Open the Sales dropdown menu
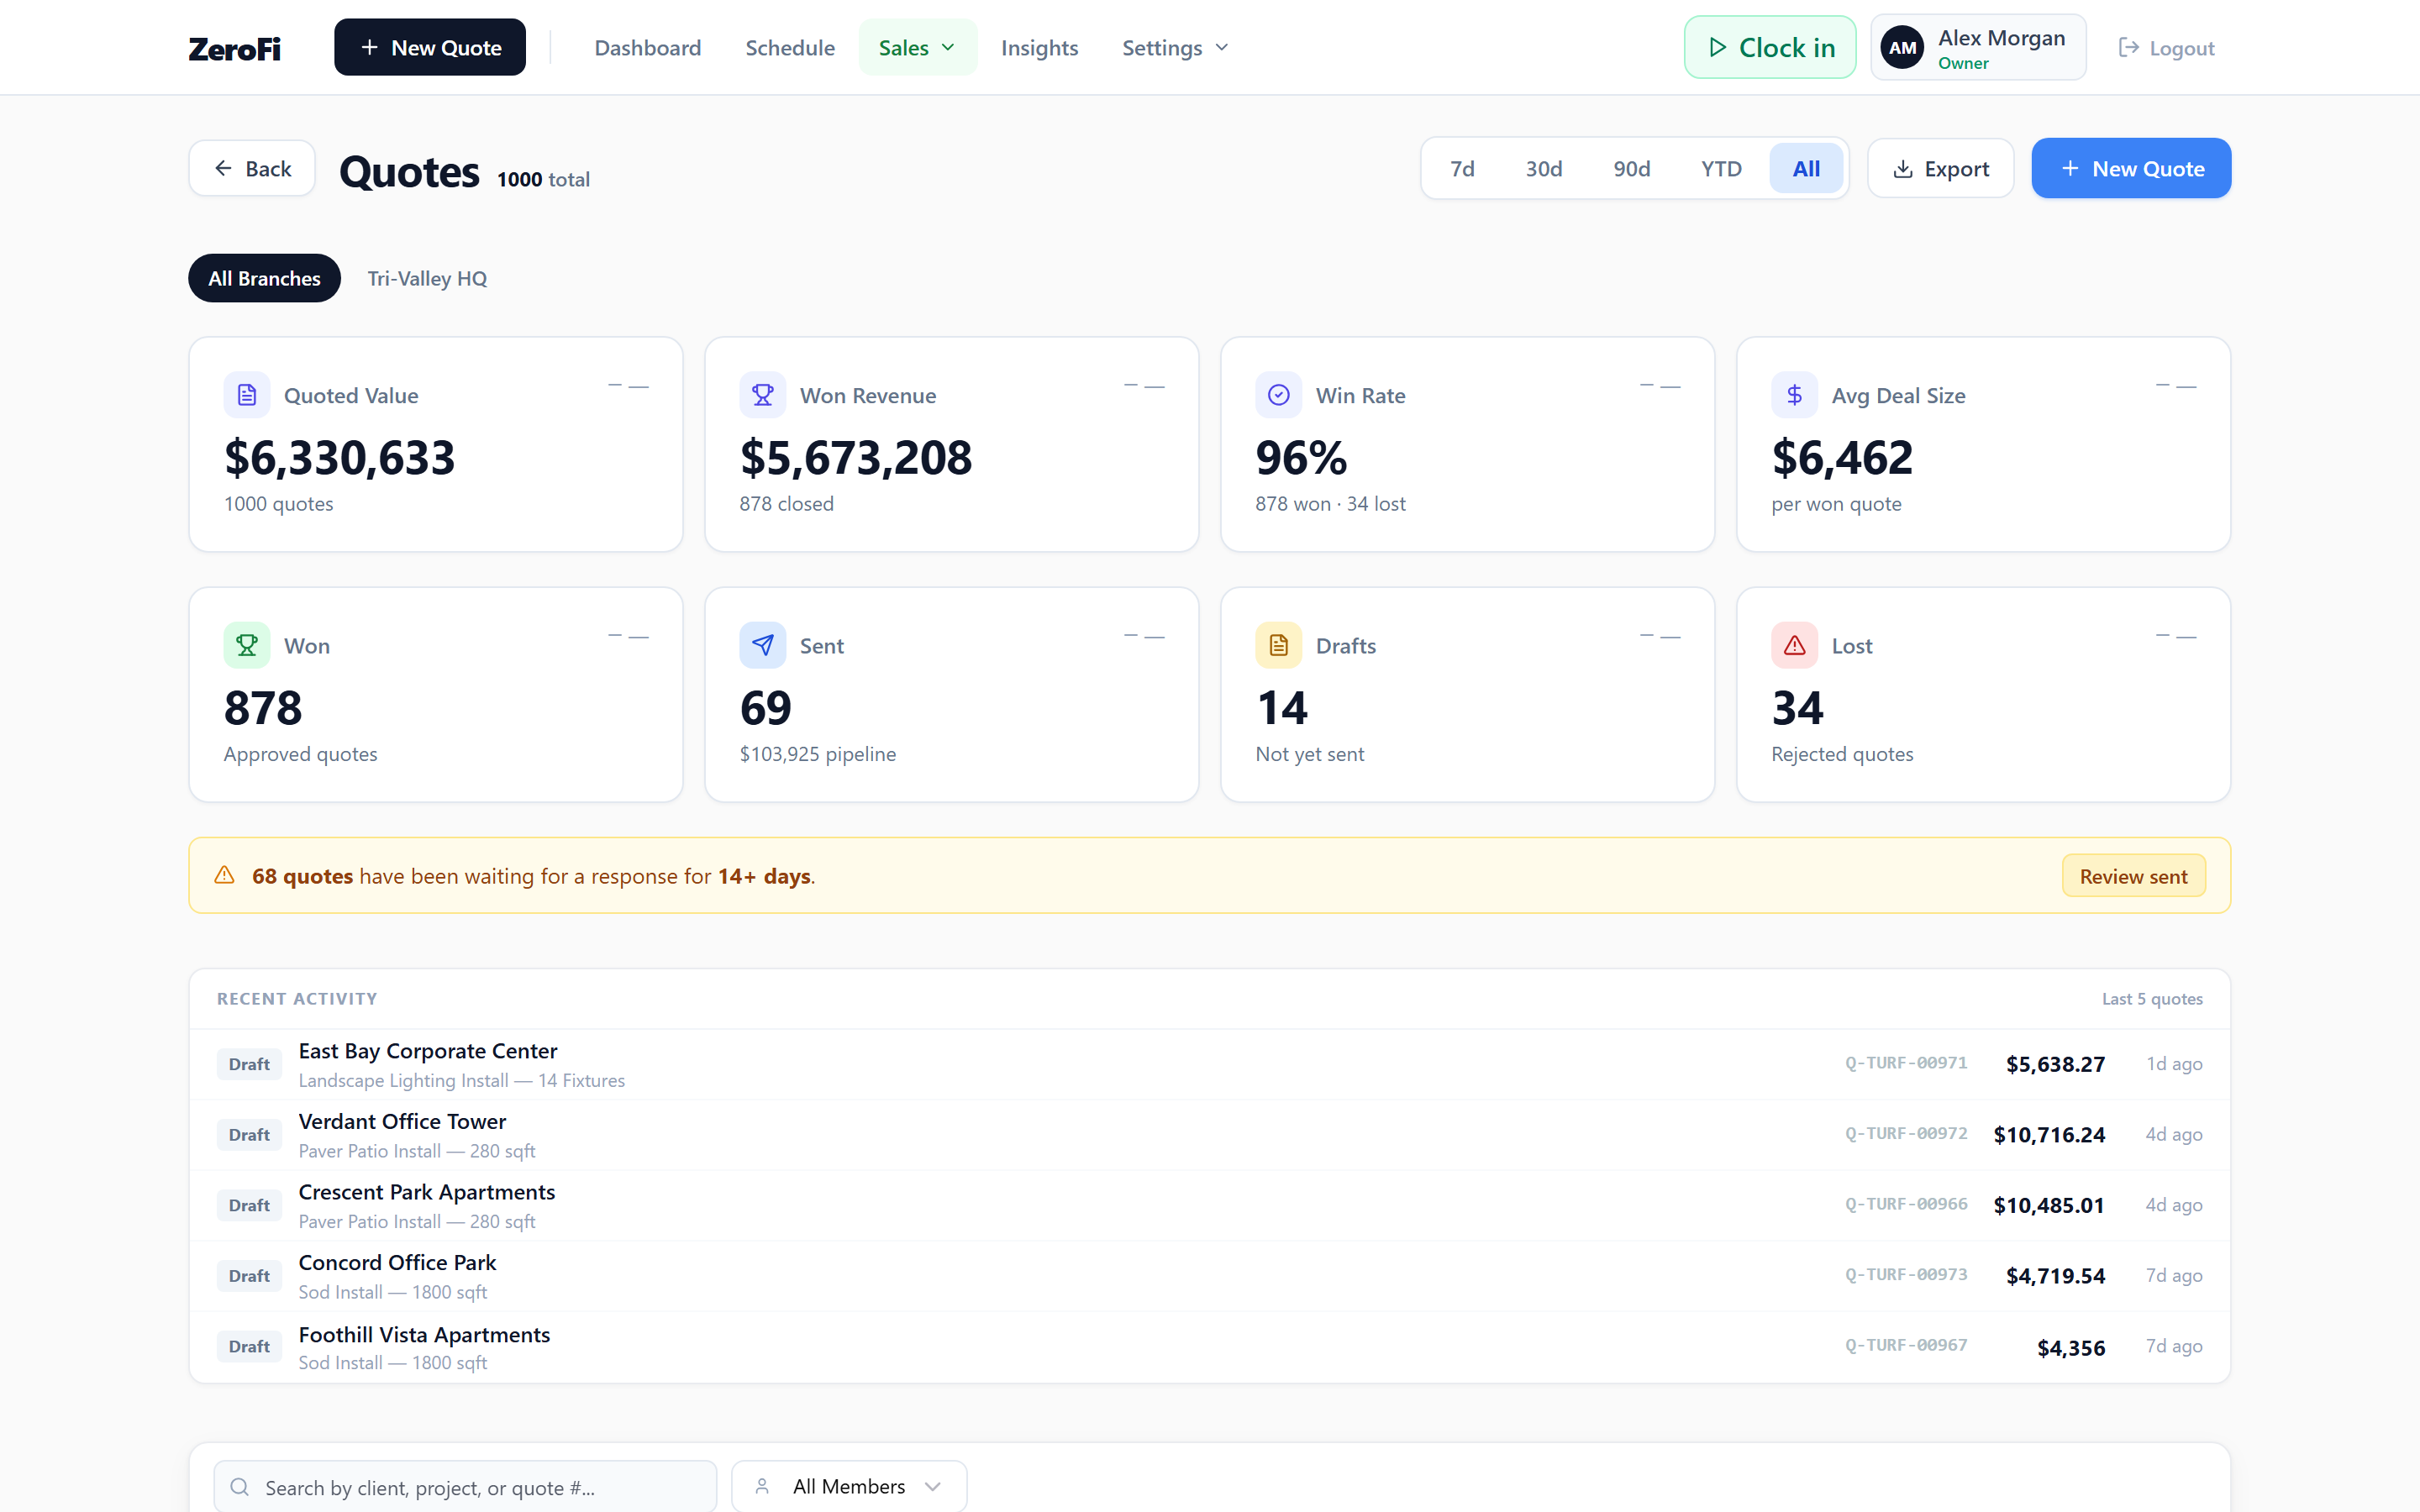 (x=917, y=48)
